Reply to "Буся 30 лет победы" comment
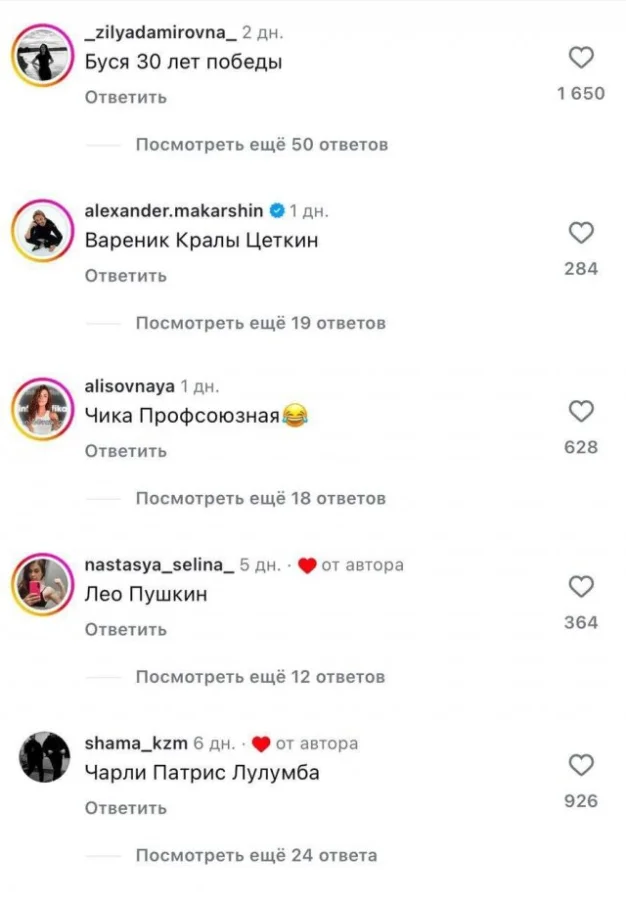The width and height of the screenshot is (626, 900). point(126,98)
